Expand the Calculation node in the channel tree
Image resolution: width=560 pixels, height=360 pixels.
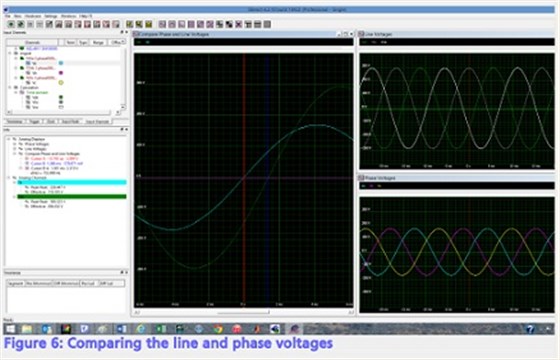click(10, 88)
